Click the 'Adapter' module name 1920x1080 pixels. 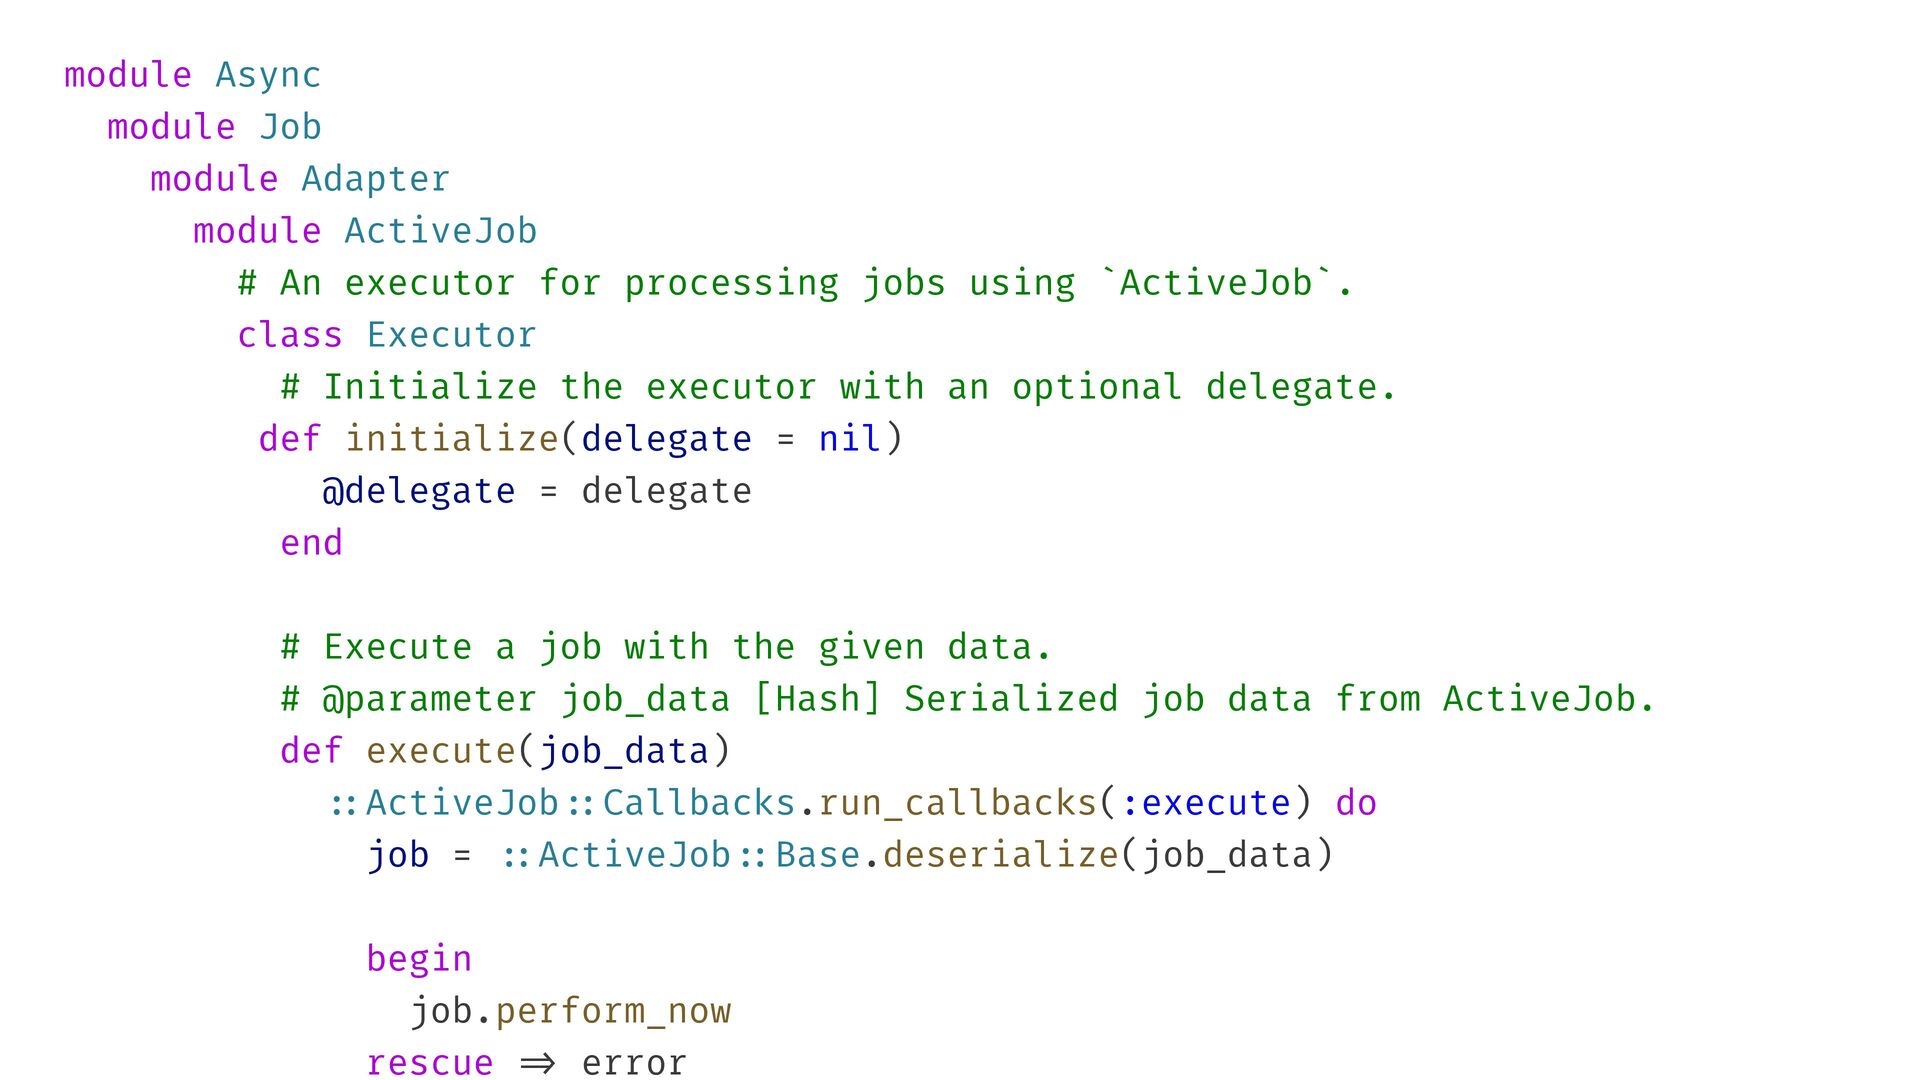375,180
